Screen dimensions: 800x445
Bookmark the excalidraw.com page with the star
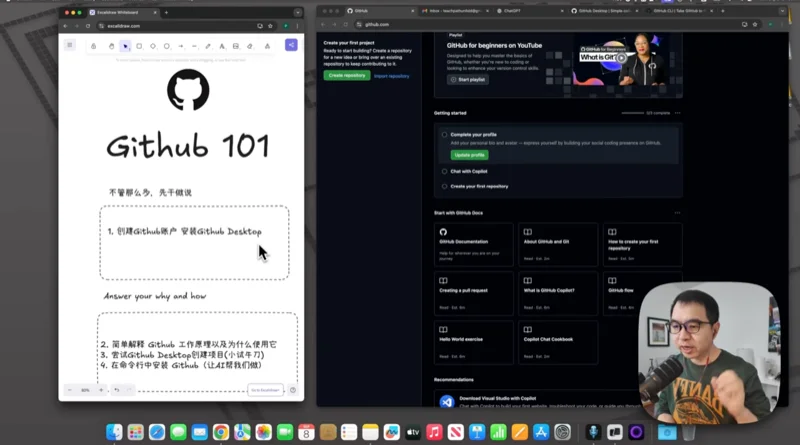click(x=270, y=26)
